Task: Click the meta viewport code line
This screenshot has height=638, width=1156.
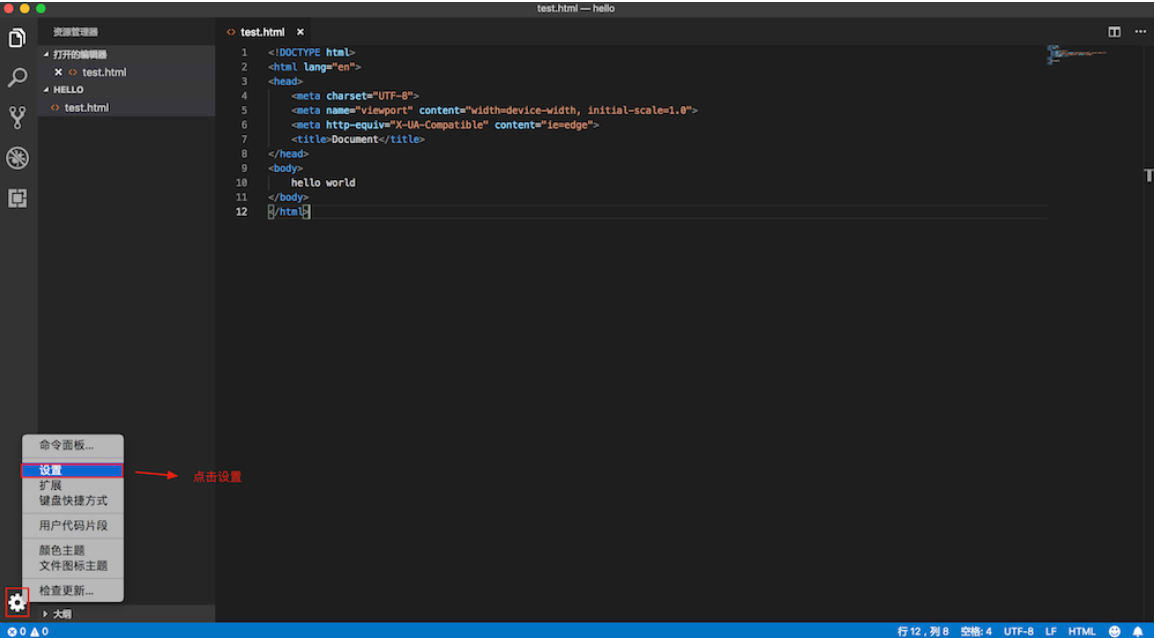Action: 494,110
